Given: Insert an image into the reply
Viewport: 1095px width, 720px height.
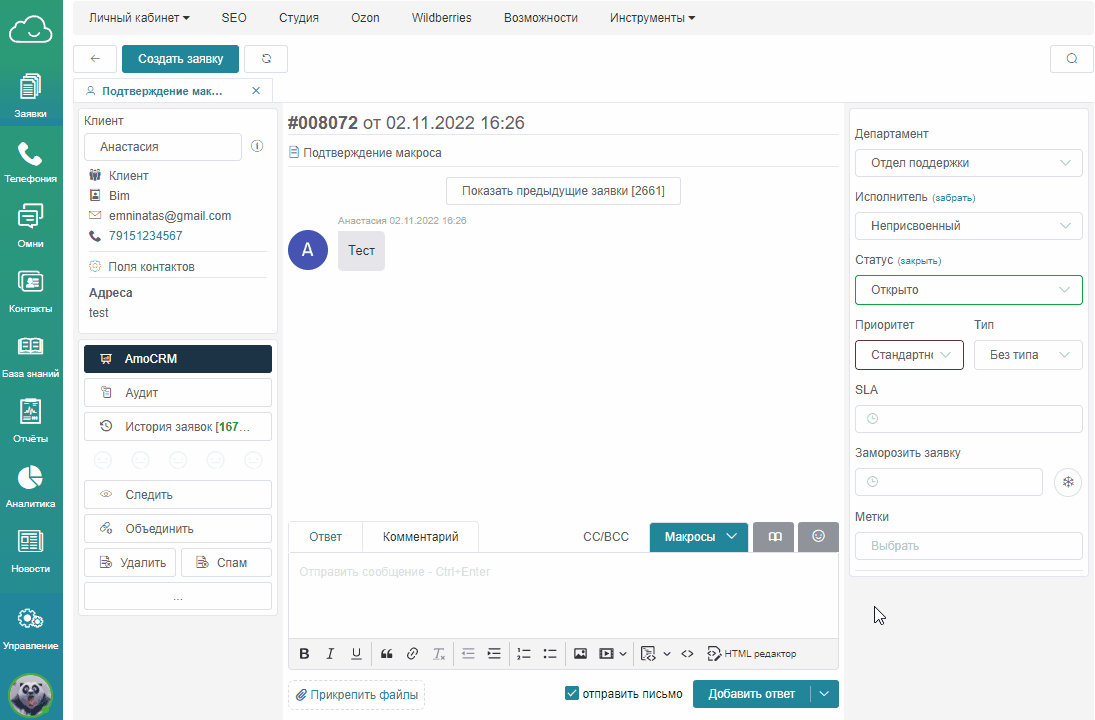Looking at the screenshot, I should [x=580, y=654].
